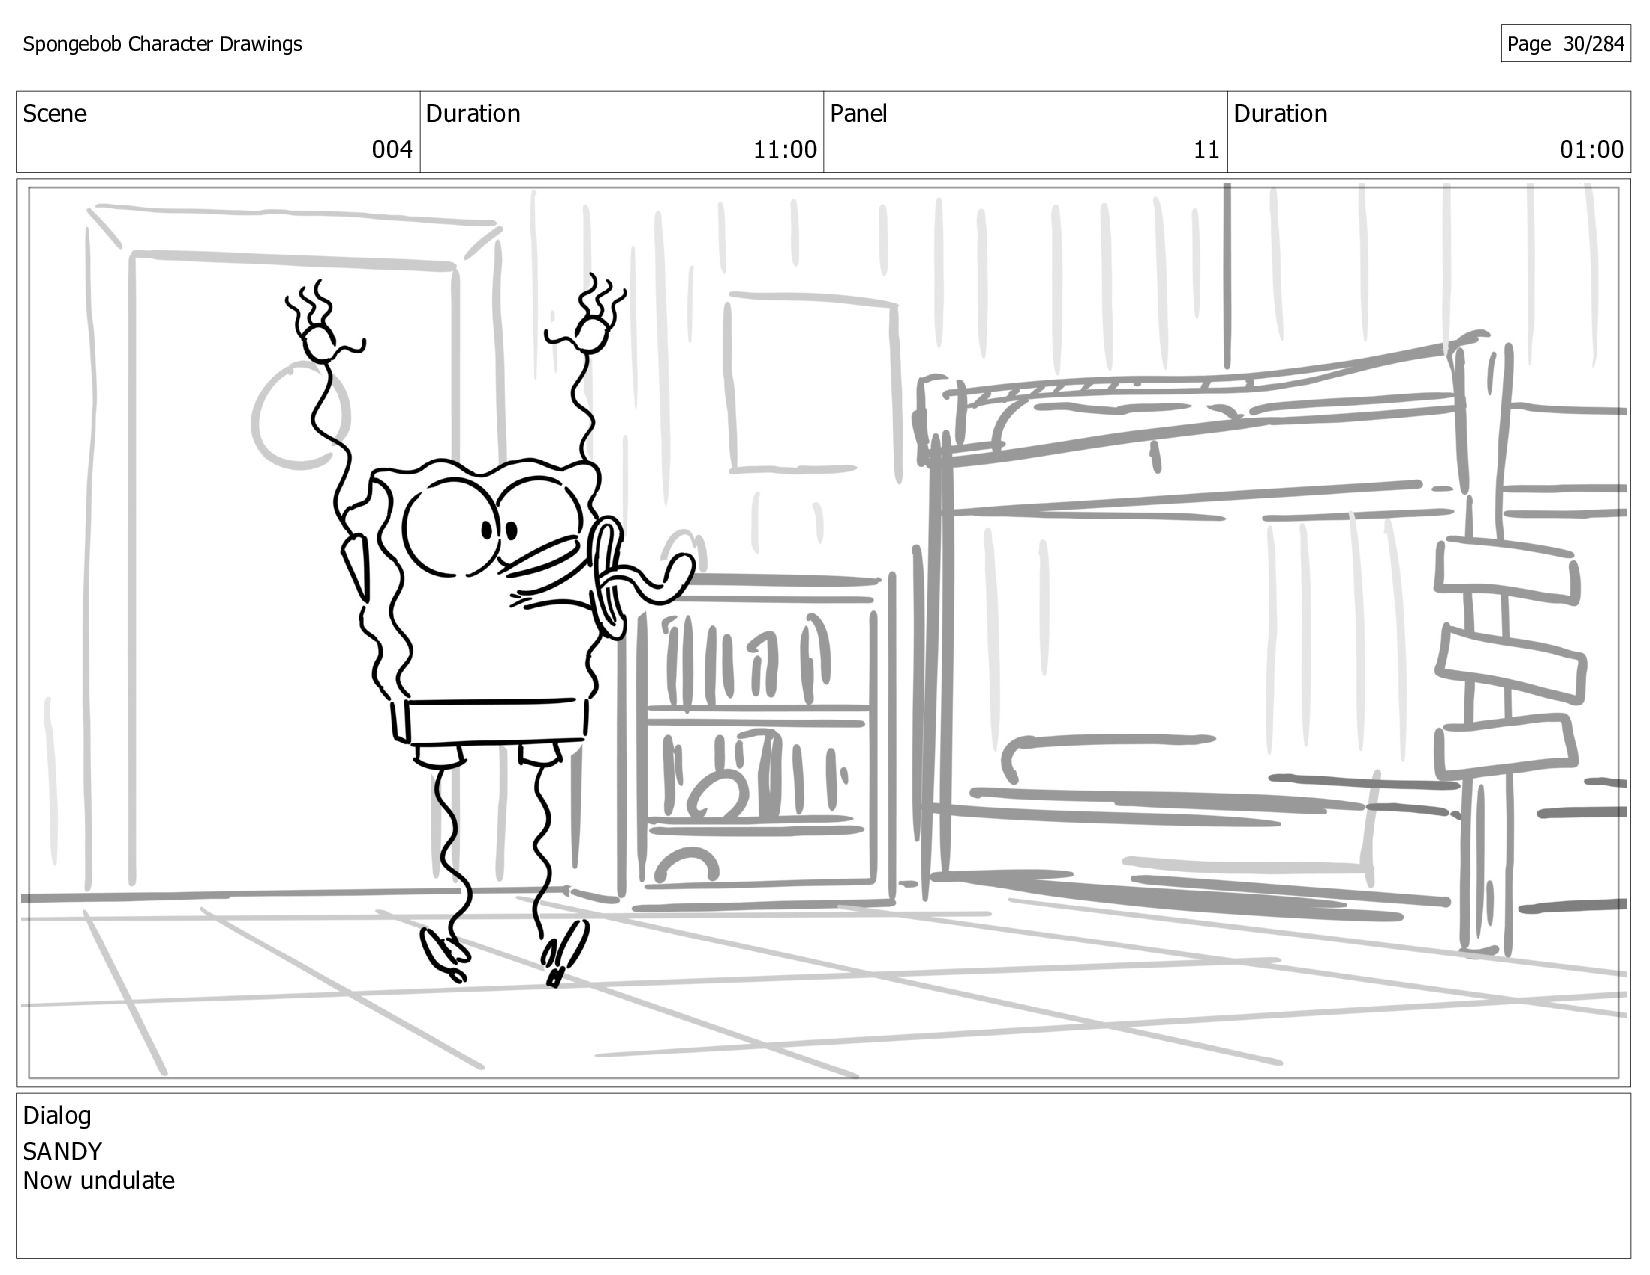Click the scene number '004'
This screenshot has width=1650, height=1275.
coord(392,150)
